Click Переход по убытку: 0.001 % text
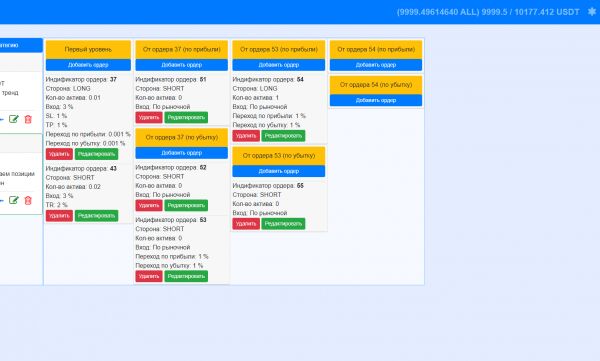 pos(85,143)
